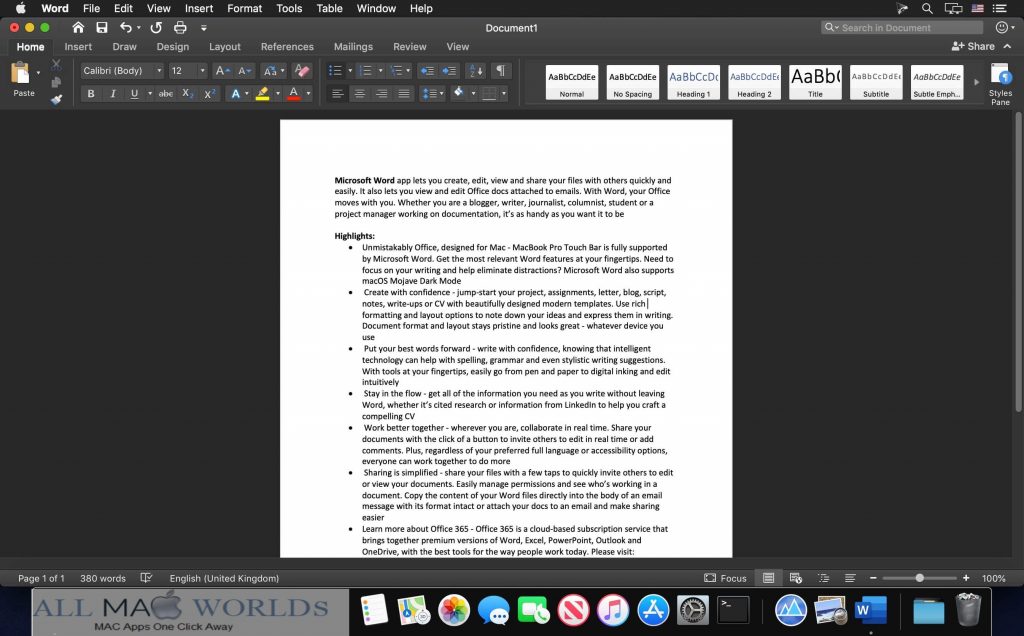The height and width of the screenshot is (636, 1024).
Task: Decrease paragraph indent
Action: tap(427, 71)
